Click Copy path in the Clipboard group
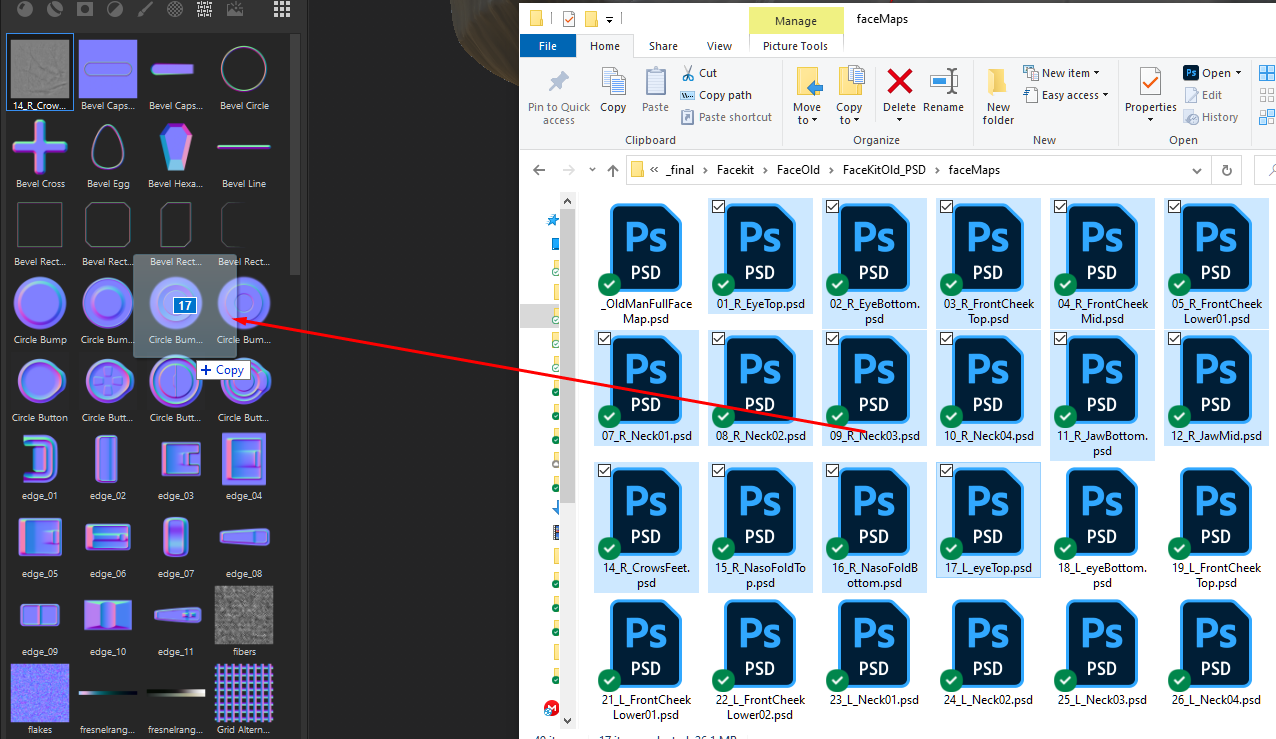Screen dimensions: 1276x739 tap(716, 95)
